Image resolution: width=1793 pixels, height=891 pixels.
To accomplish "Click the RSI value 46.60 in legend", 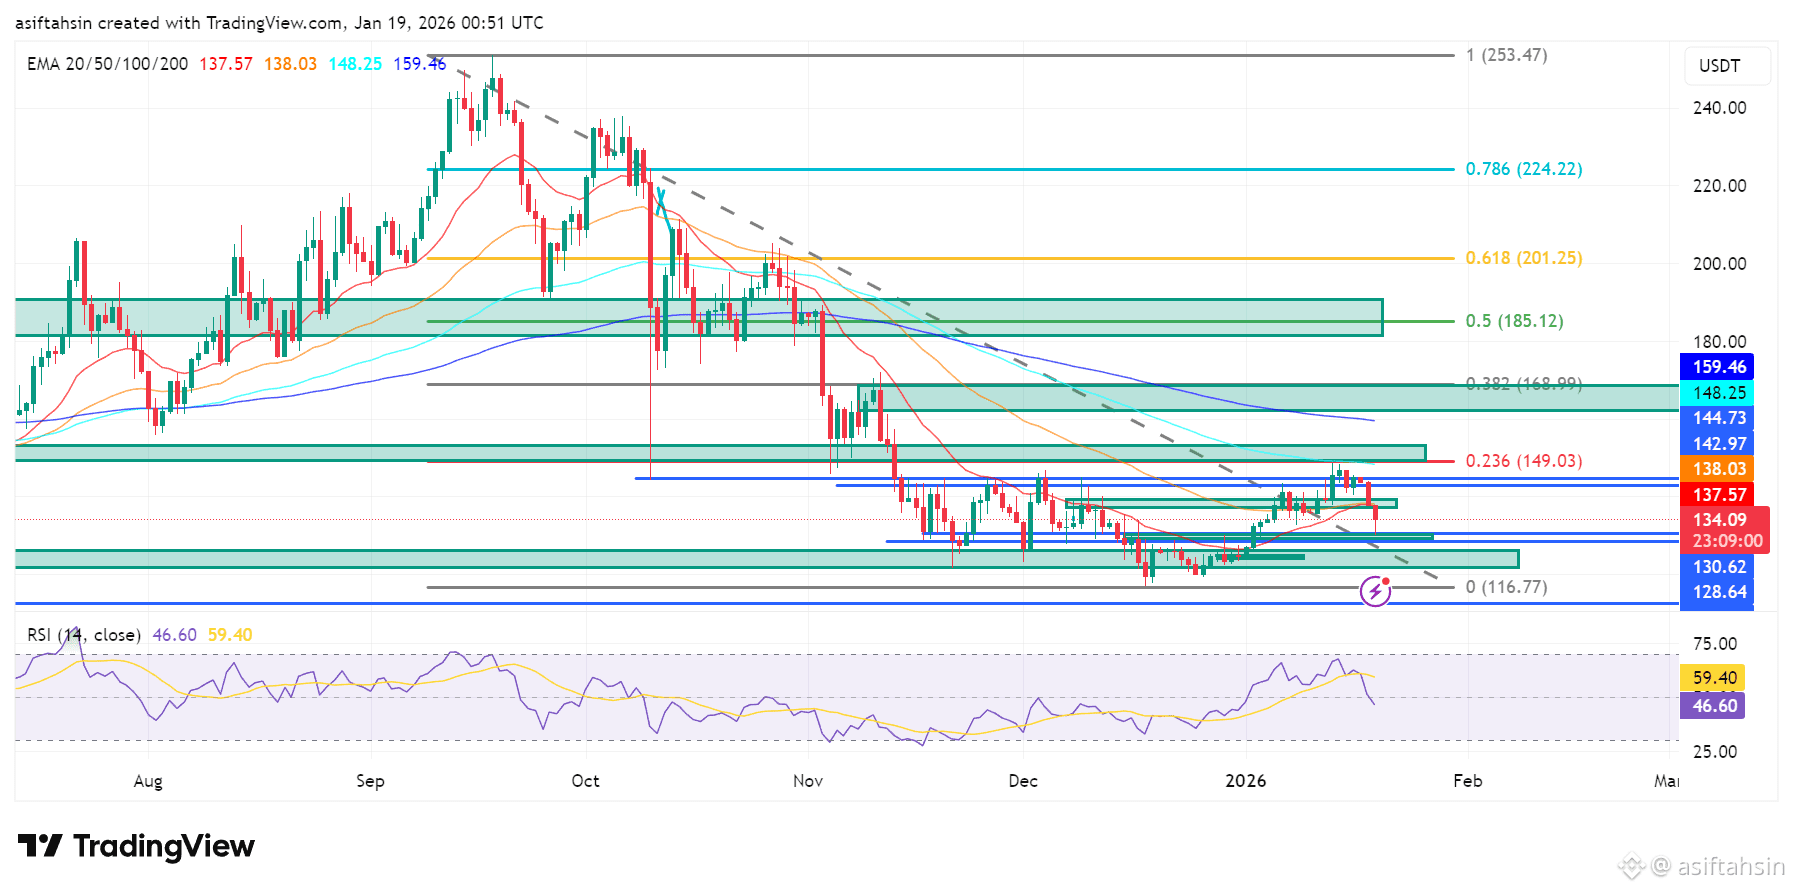I will (x=175, y=635).
